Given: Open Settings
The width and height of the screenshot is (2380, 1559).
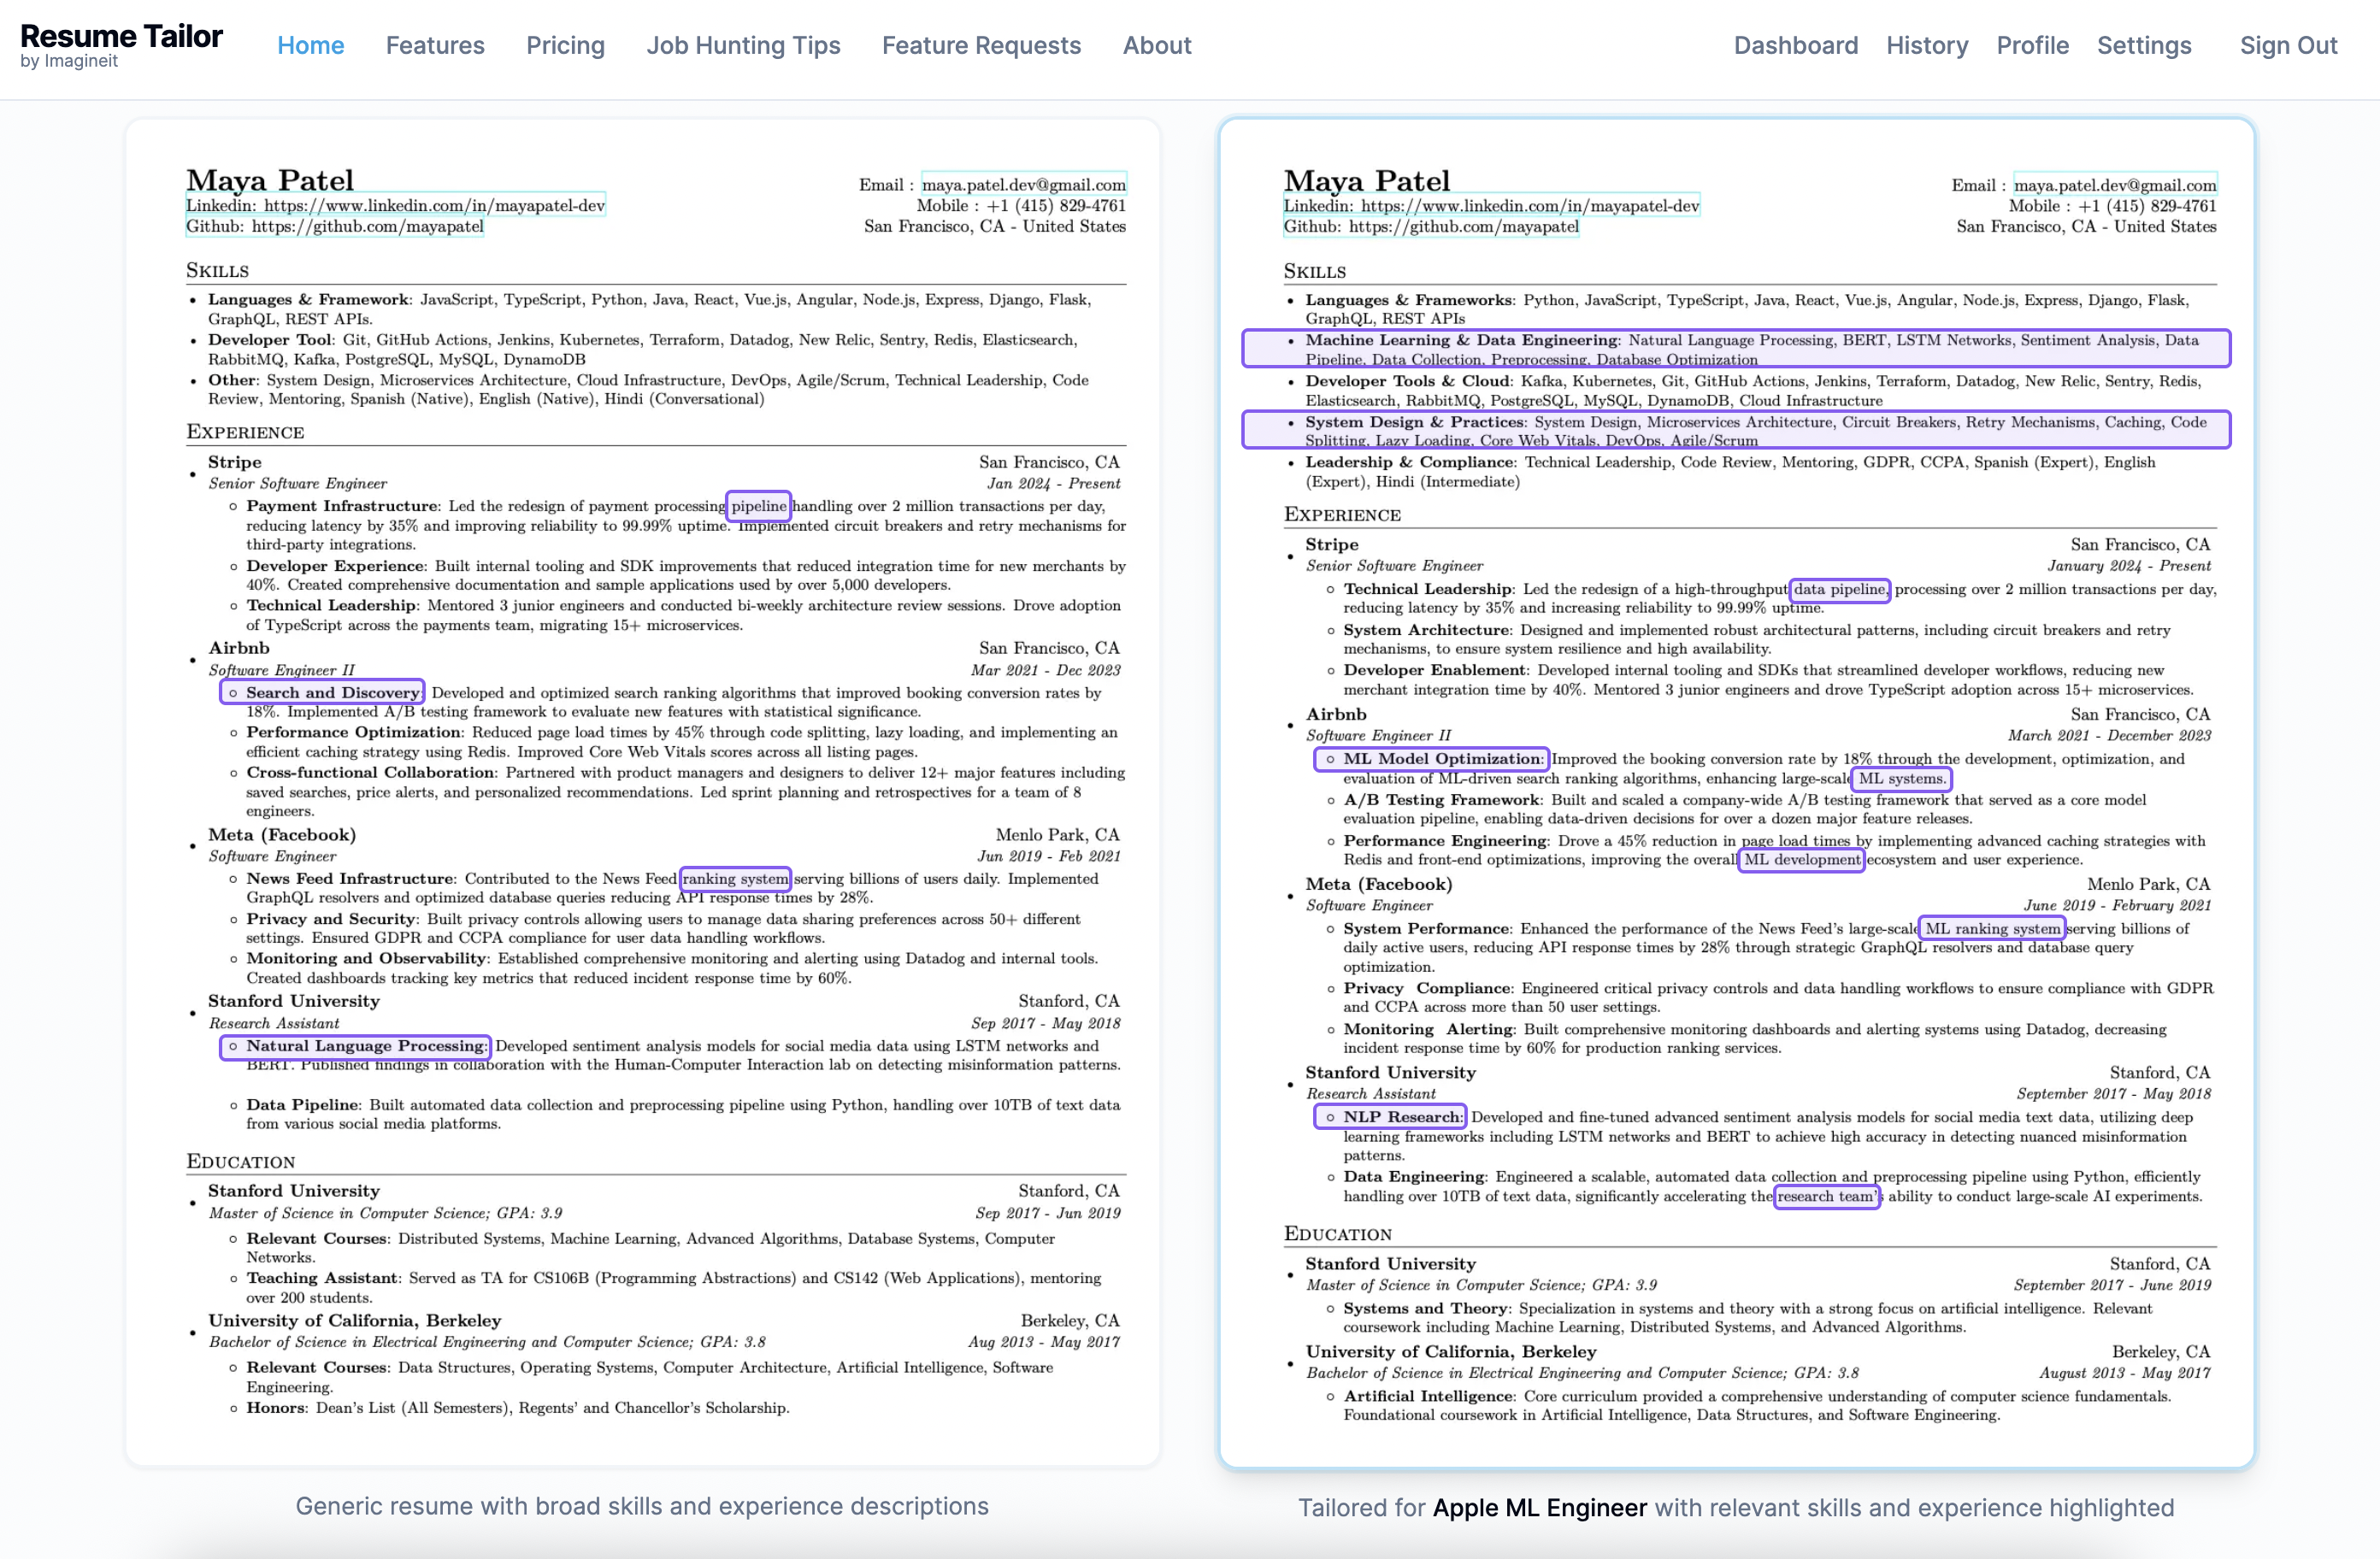Looking at the screenshot, I should (x=2144, y=45).
